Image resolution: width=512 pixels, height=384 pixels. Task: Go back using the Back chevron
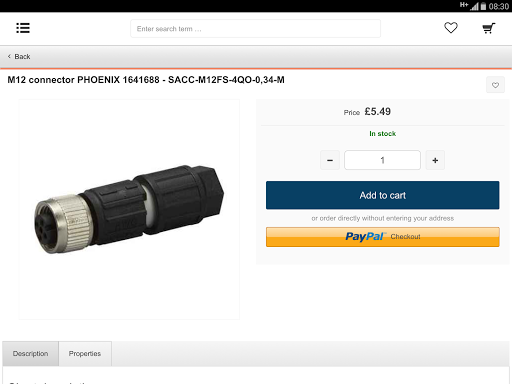9,56
